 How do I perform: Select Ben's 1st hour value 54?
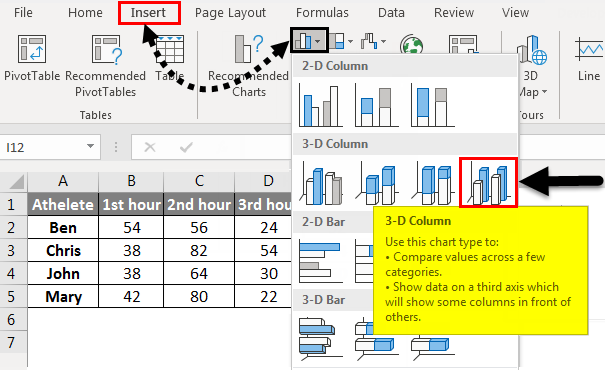click(131, 227)
